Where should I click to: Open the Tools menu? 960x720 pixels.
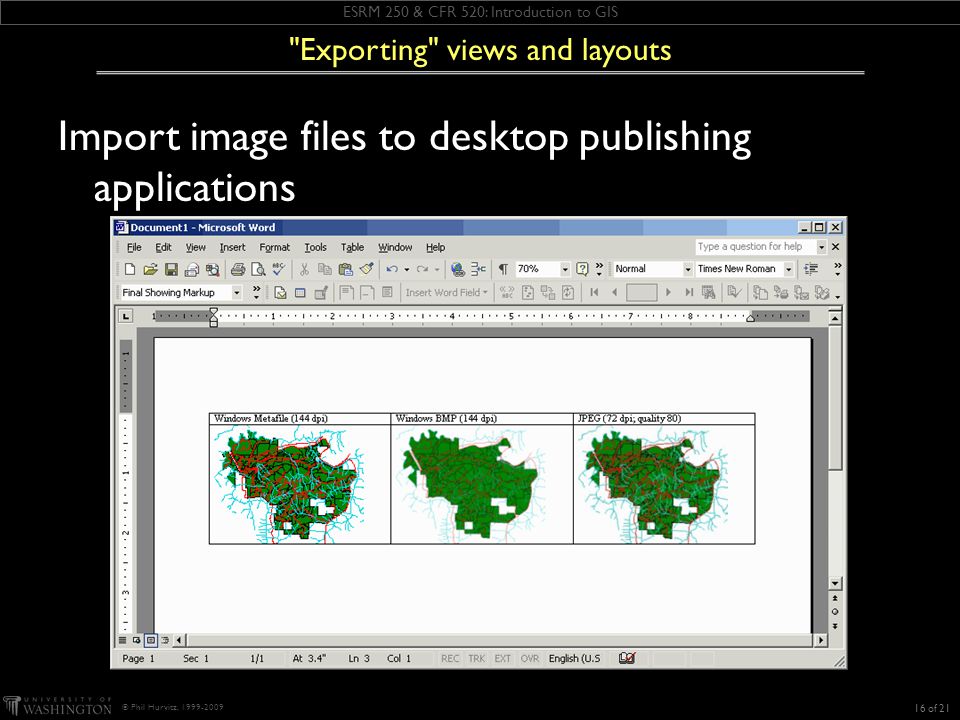[315, 247]
